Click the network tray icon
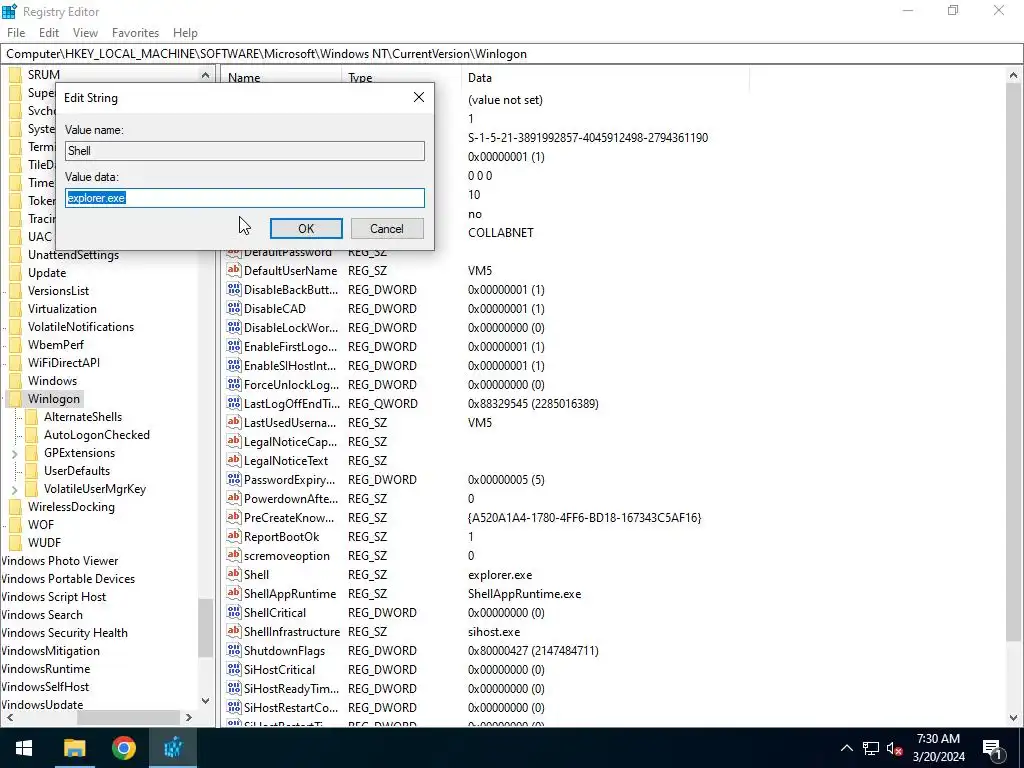This screenshot has height=768, width=1024. pos(871,748)
